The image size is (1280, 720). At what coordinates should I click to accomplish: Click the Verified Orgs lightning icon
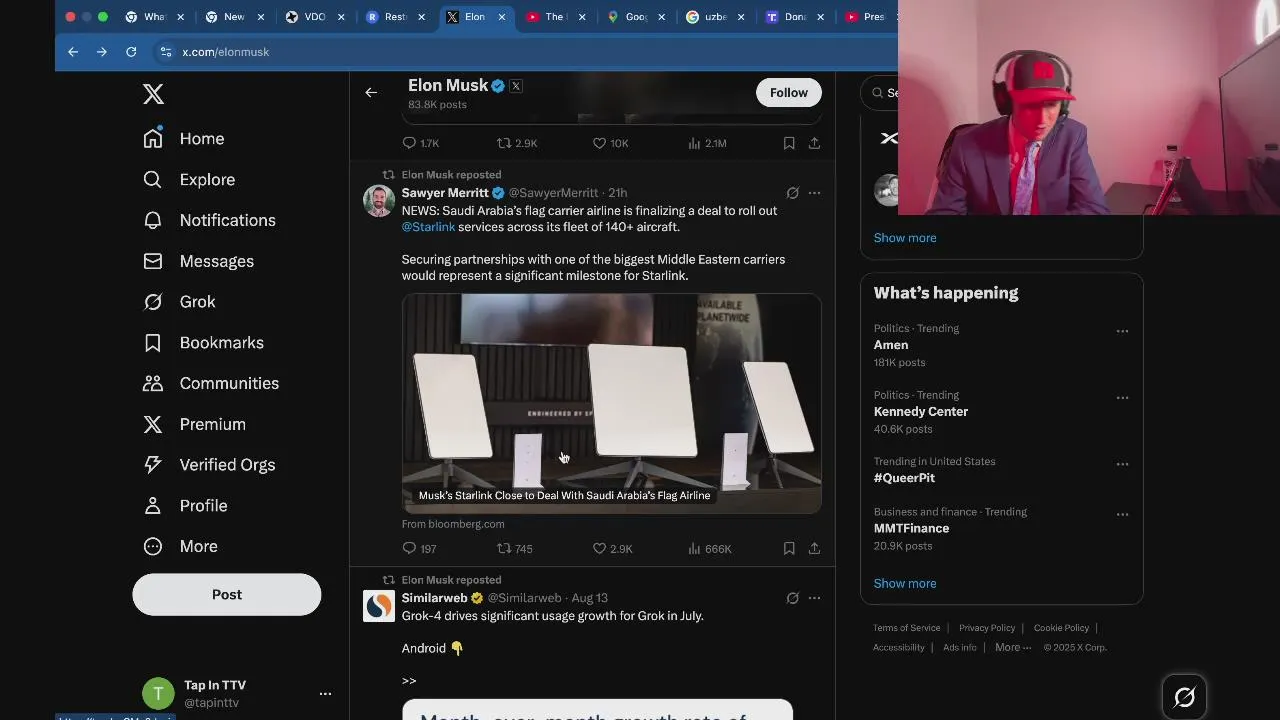click(153, 465)
